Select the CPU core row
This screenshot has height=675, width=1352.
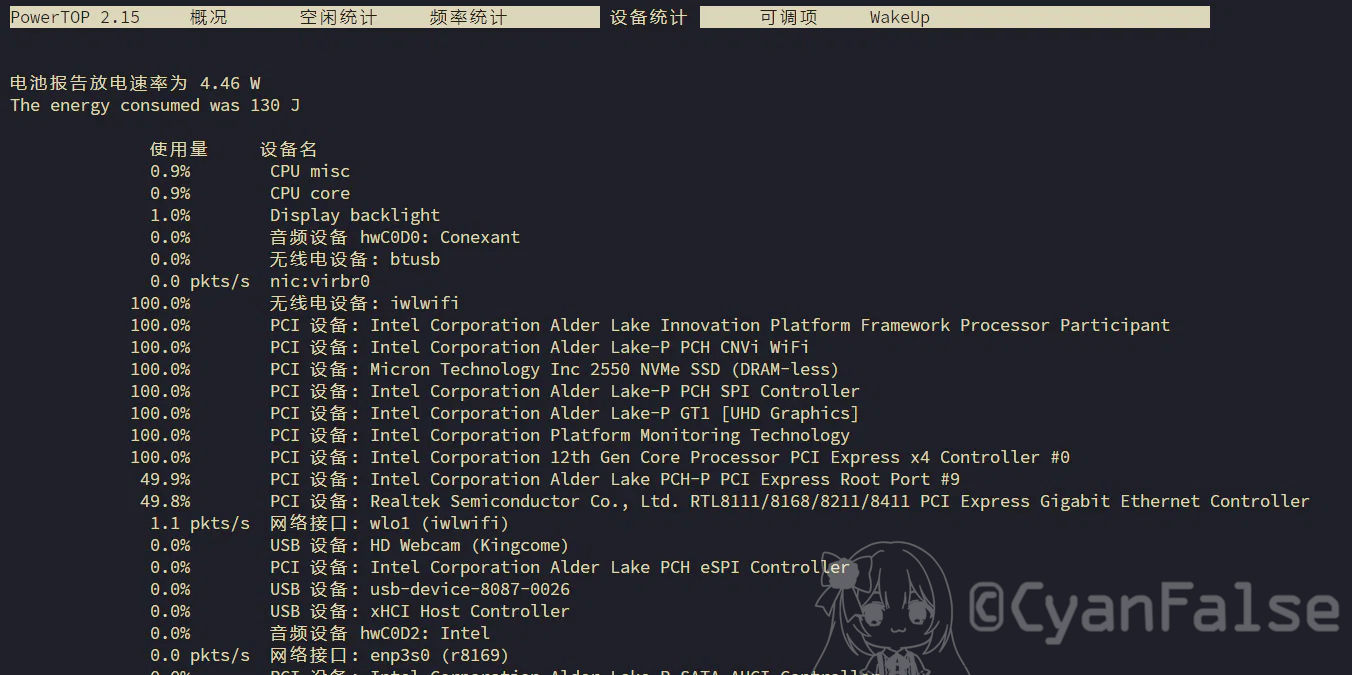[310, 193]
